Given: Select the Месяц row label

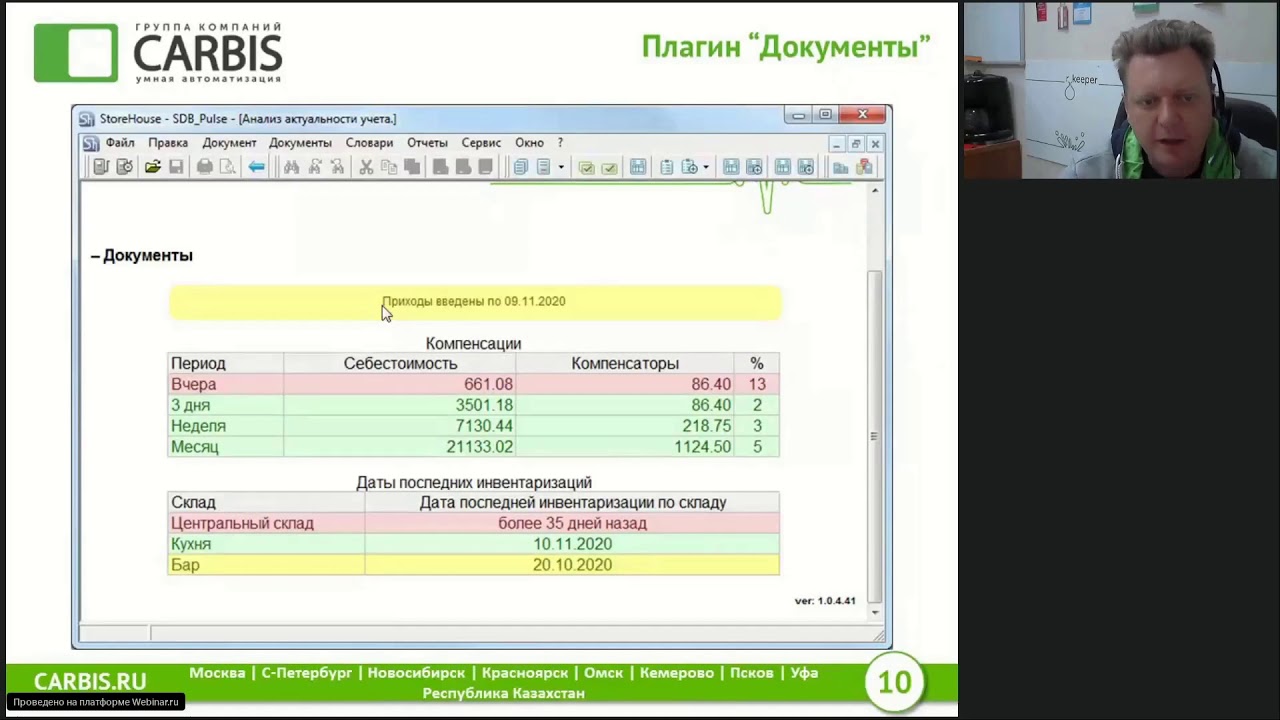Looking at the screenshot, I should coord(194,448).
